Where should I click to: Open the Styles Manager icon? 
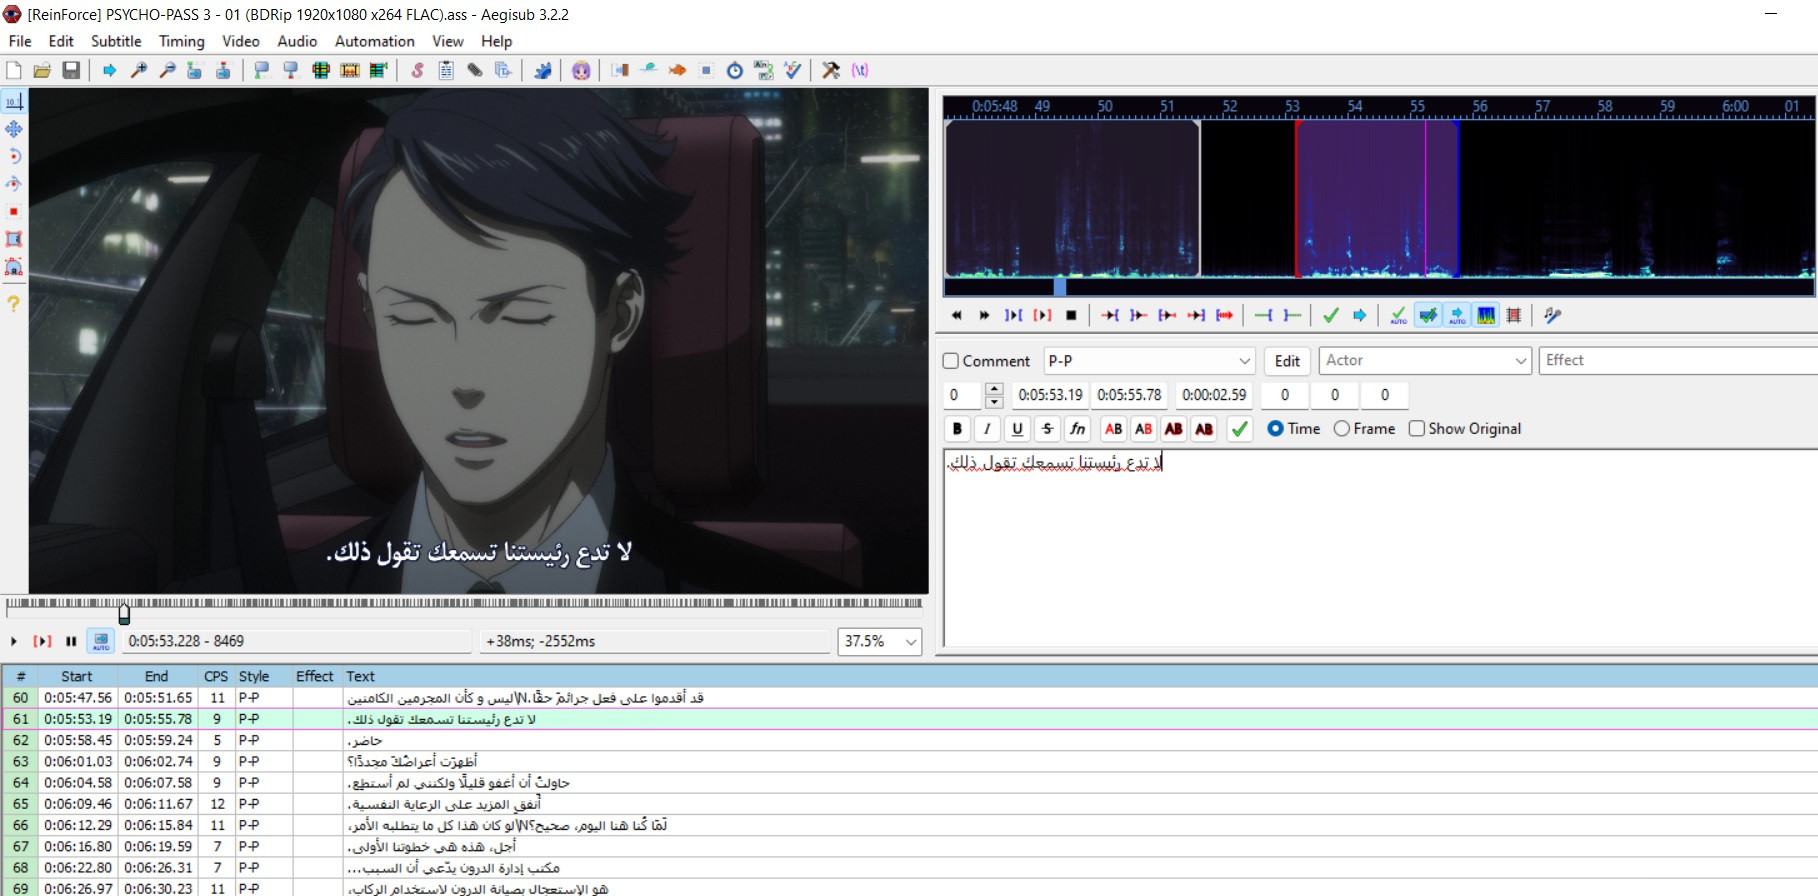pyautogui.click(x=417, y=70)
